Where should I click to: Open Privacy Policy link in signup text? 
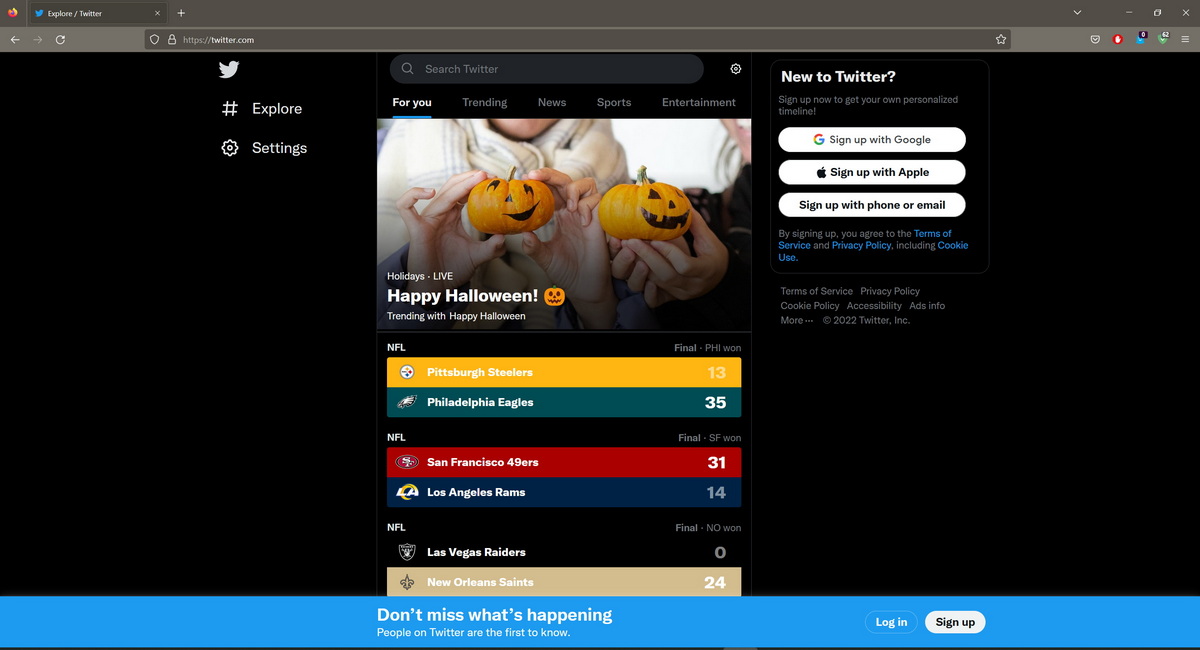pos(861,245)
